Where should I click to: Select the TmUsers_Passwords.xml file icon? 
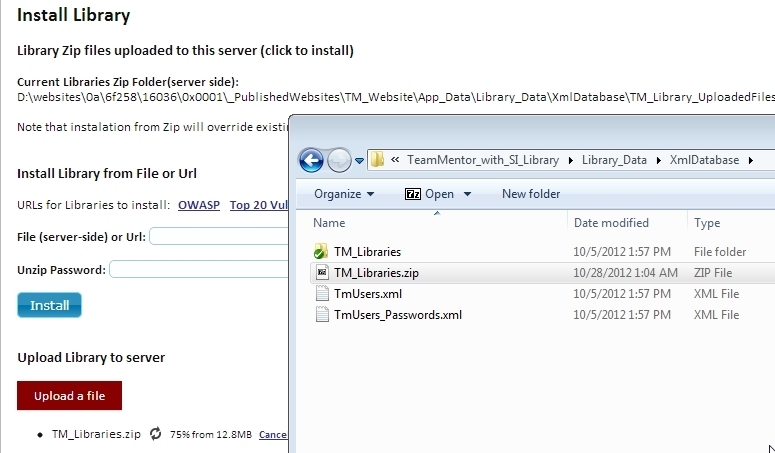click(x=321, y=315)
